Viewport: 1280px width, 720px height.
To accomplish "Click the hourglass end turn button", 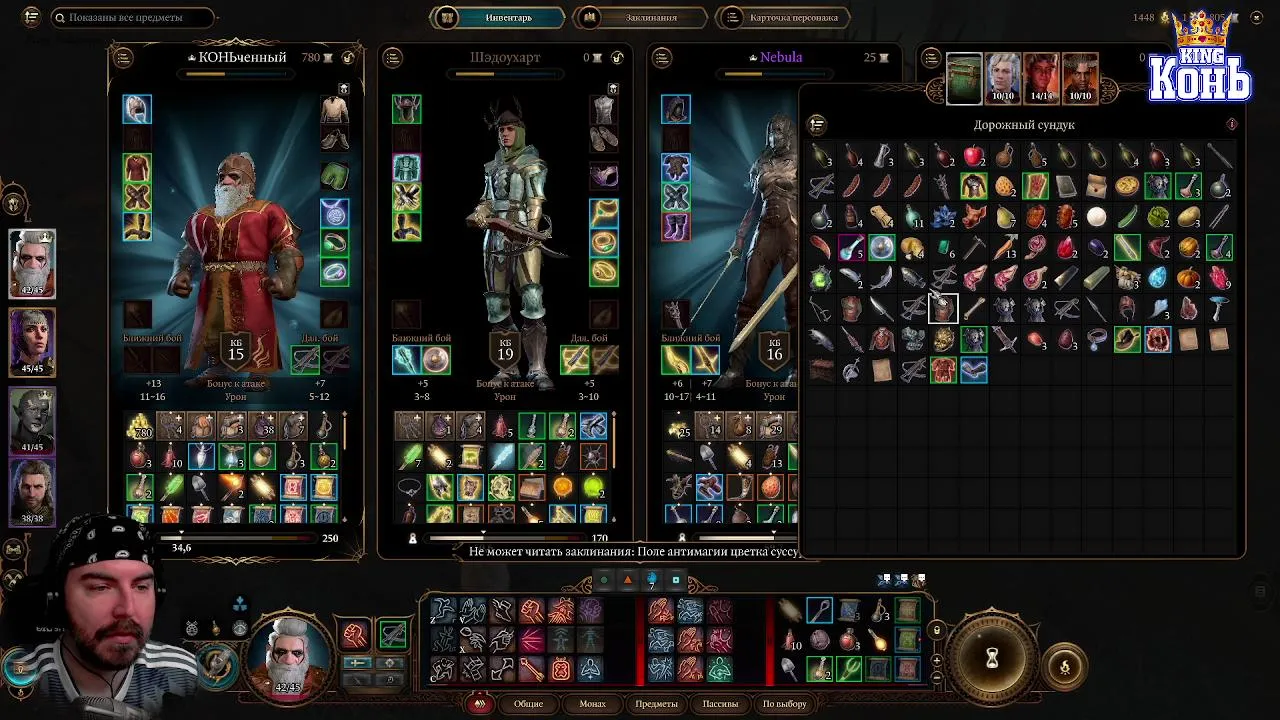I will (x=992, y=658).
